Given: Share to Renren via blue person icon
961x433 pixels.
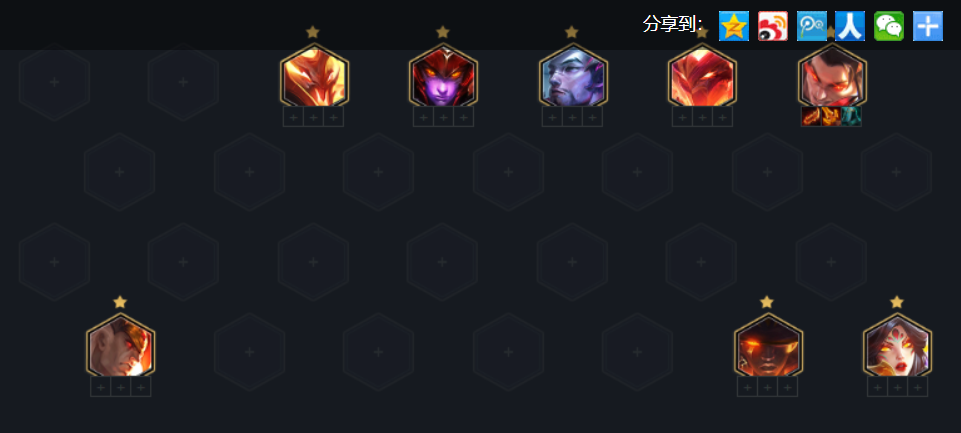Looking at the screenshot, I should click(x=850, y=26).
